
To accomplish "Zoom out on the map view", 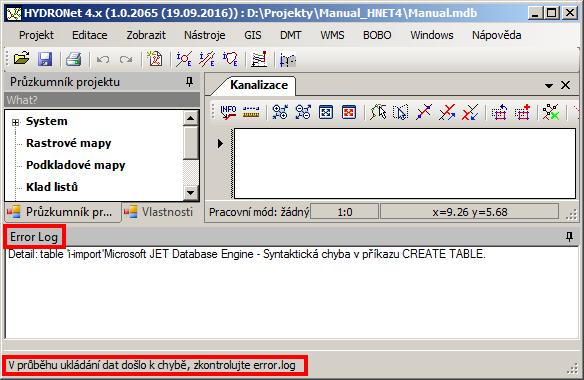I will click(x=303, y=112).
